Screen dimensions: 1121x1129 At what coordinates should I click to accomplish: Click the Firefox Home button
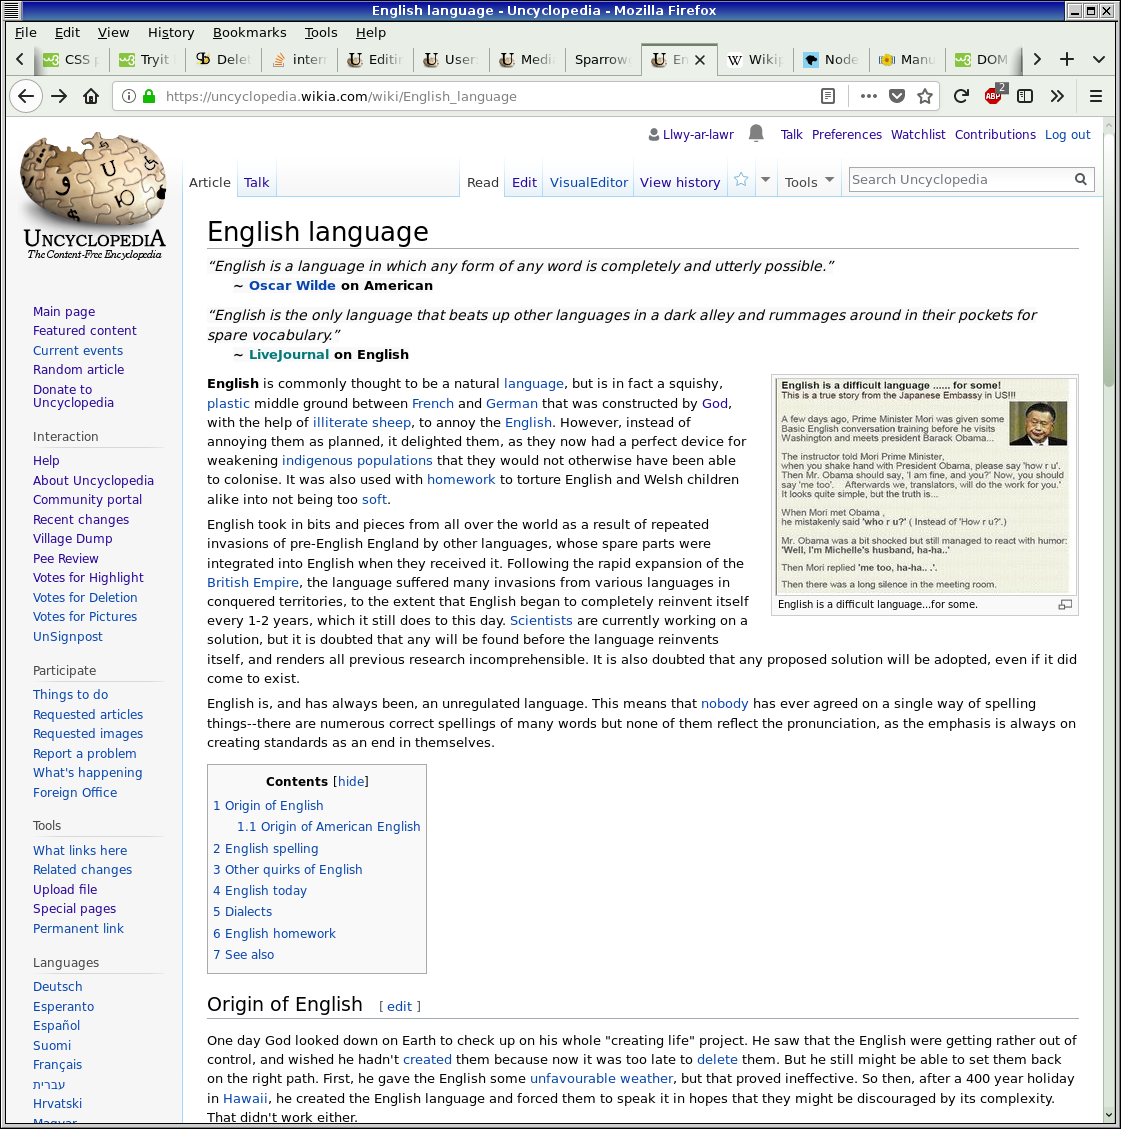coord(91,96)
